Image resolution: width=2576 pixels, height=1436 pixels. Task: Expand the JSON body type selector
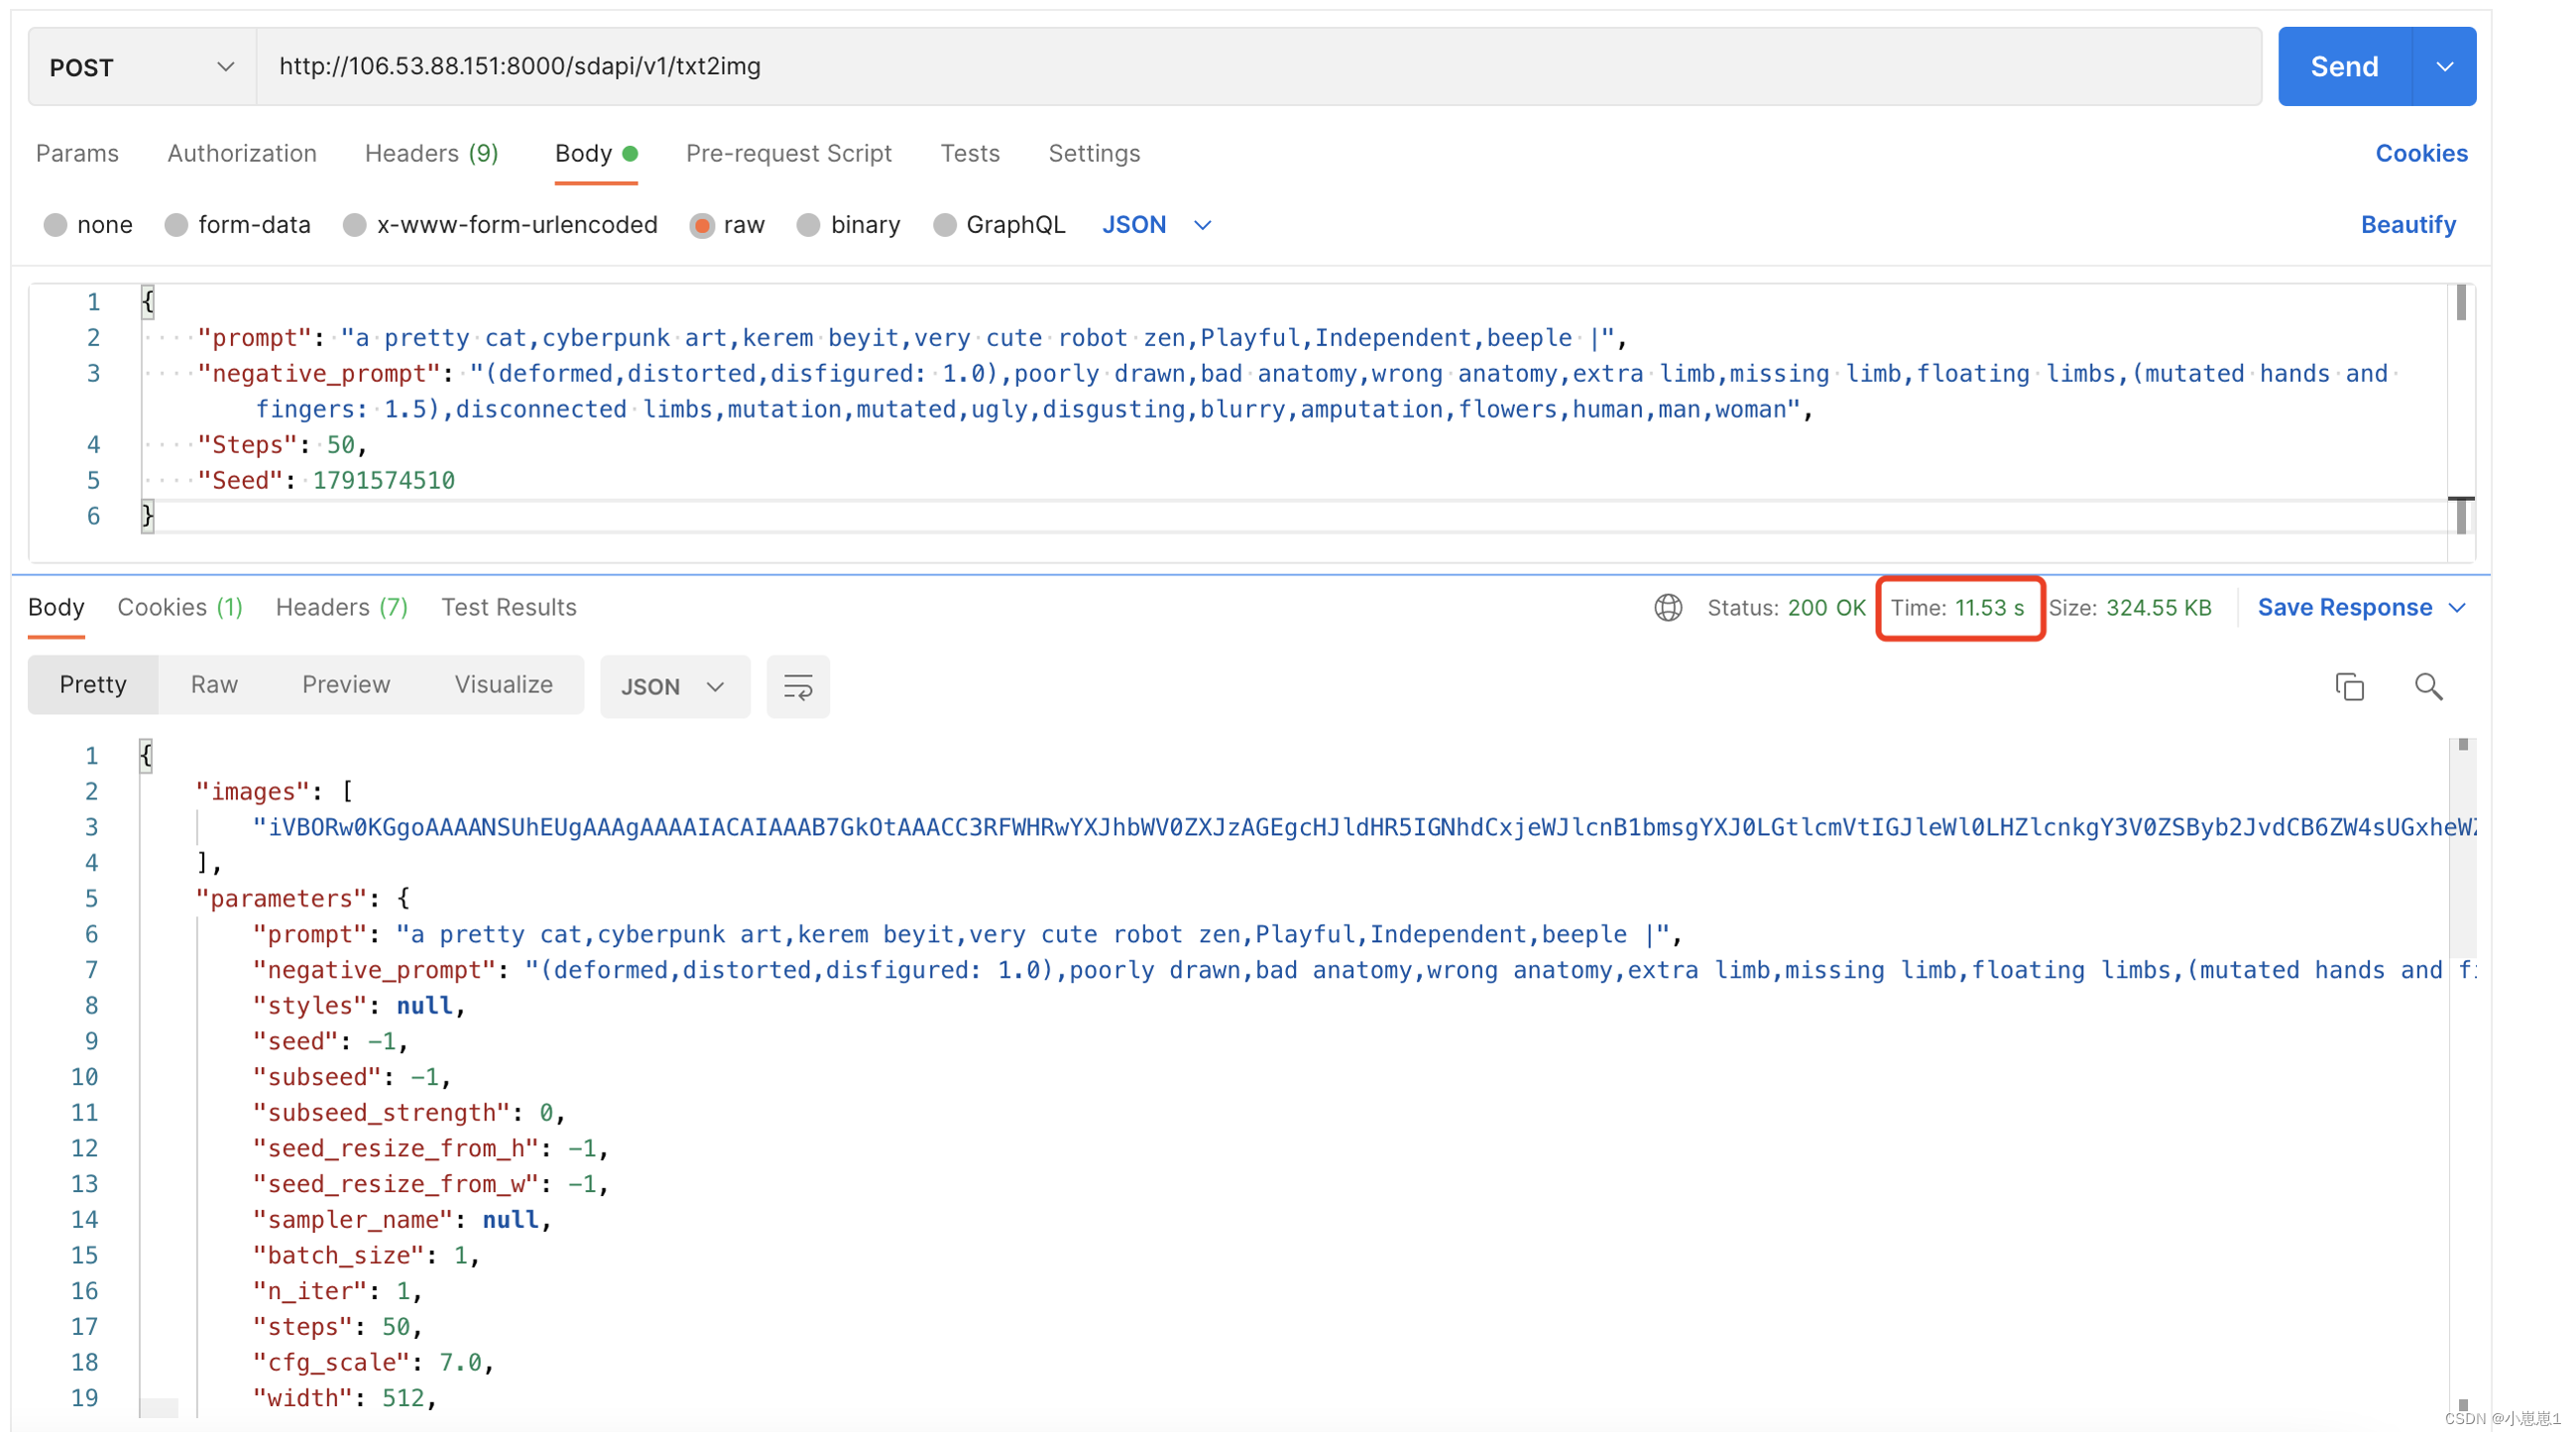pos(1158,224)
